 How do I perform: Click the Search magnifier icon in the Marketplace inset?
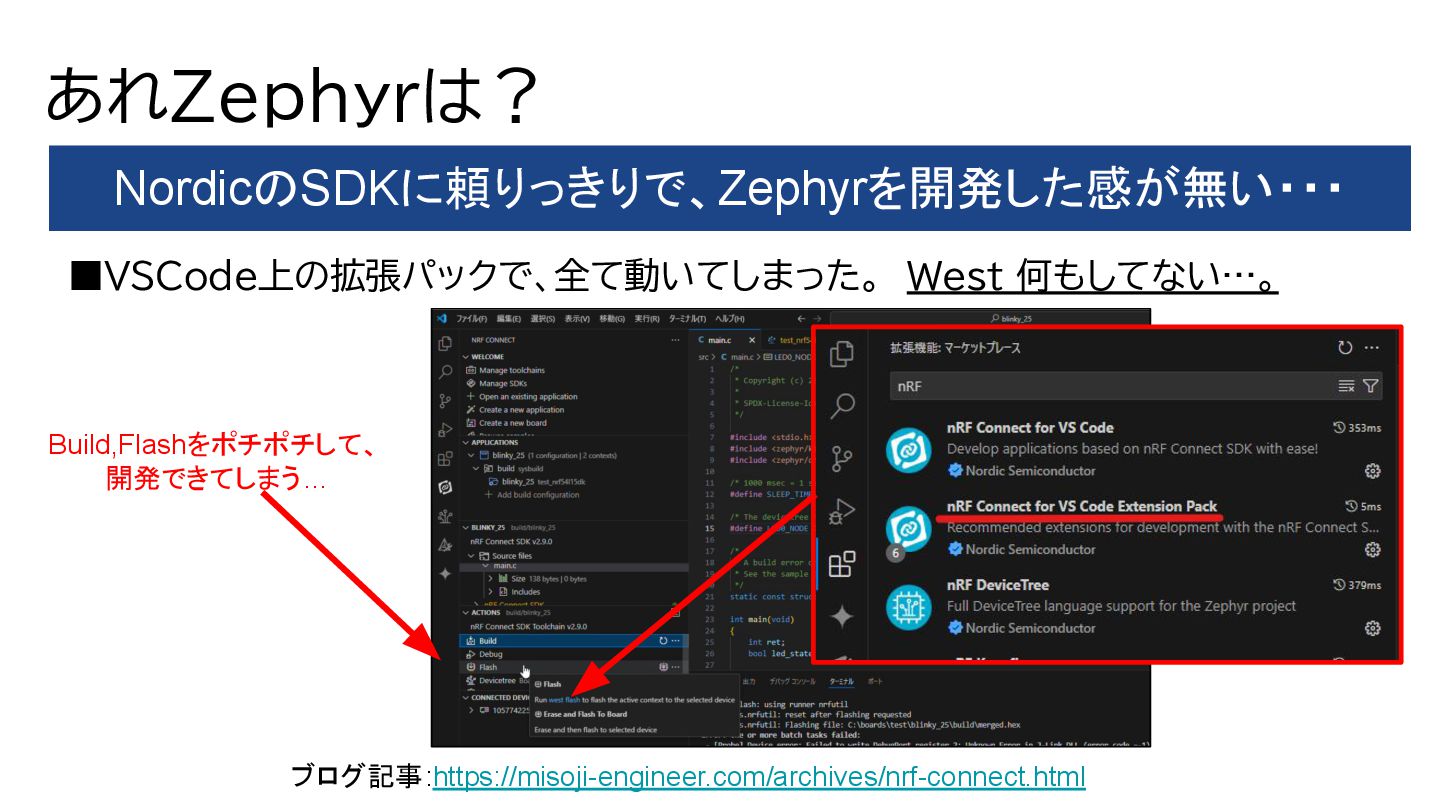(843, 405)
